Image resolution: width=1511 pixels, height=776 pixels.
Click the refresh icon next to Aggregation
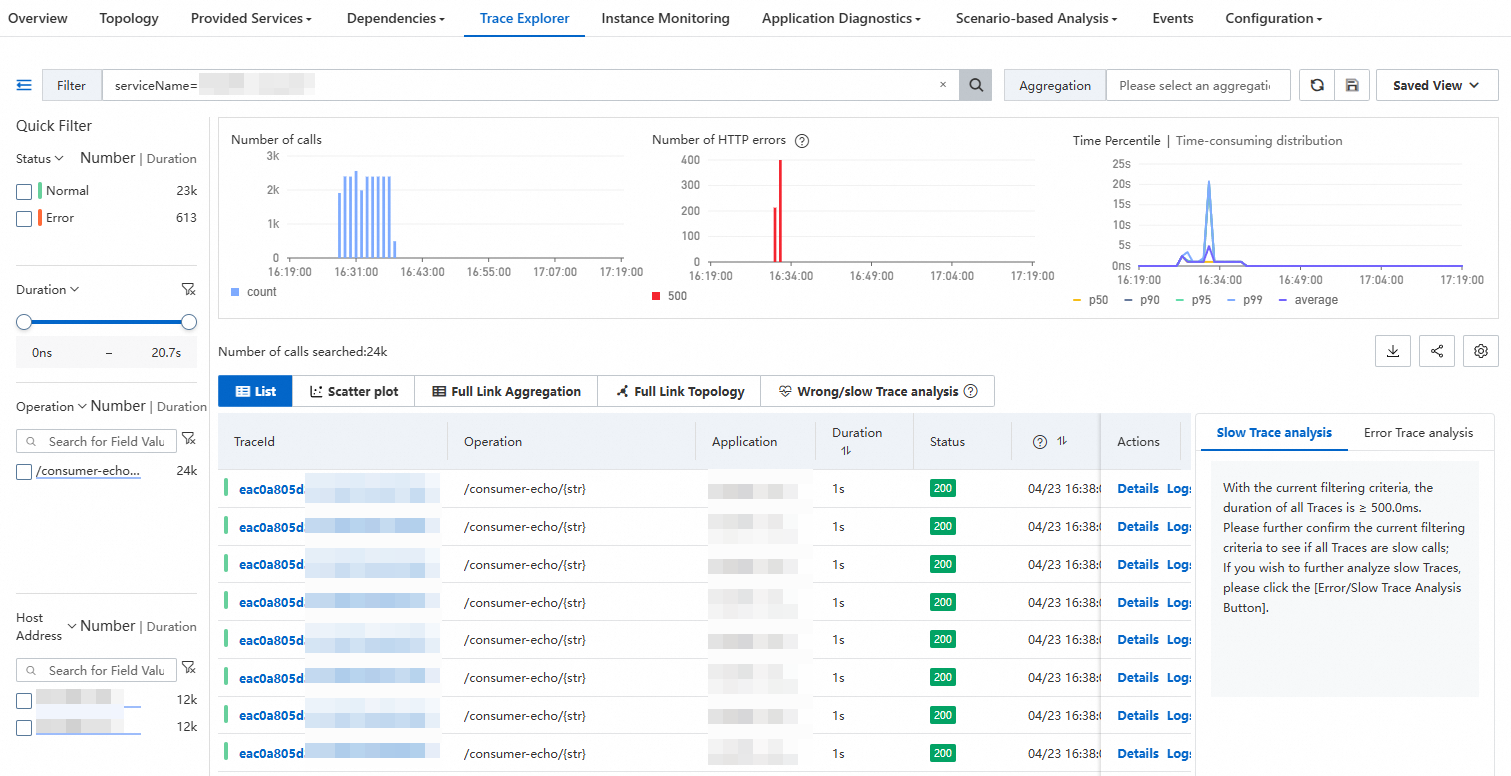[1317, 86]
